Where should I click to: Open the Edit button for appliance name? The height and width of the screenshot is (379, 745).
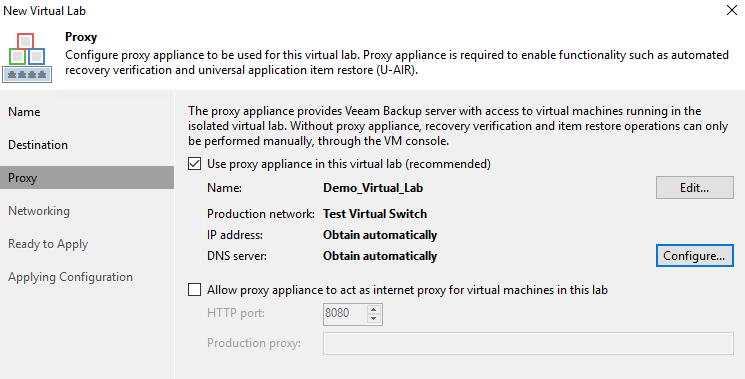(x=695, y=188)
